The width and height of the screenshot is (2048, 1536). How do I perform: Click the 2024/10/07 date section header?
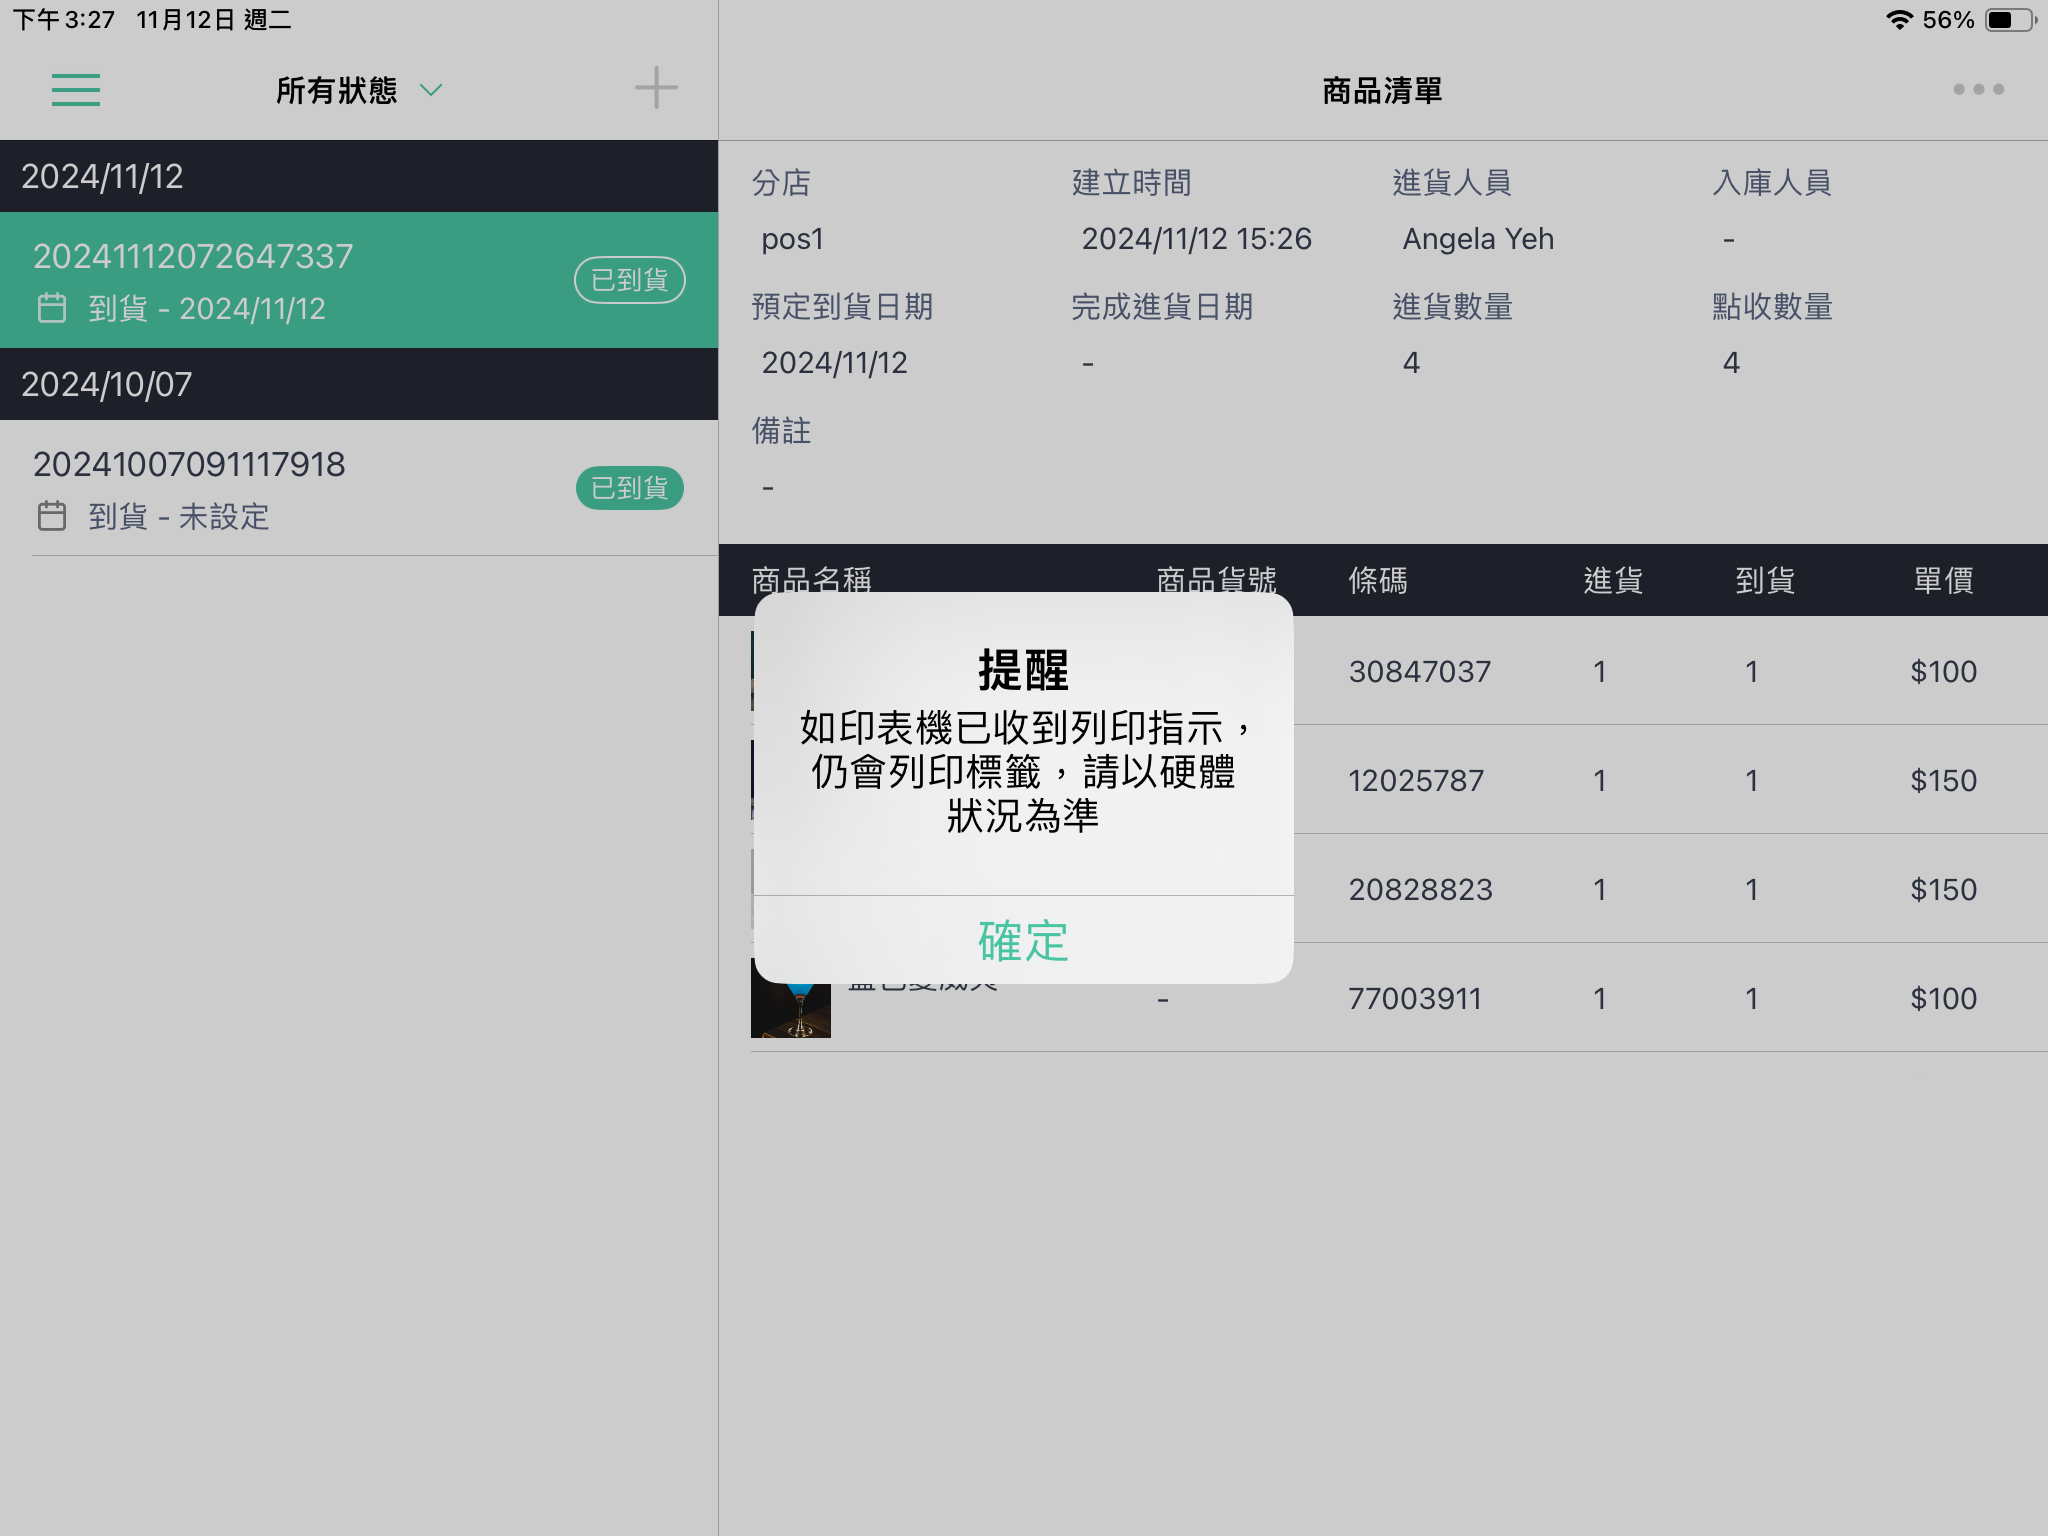click(x=359, y=384)
